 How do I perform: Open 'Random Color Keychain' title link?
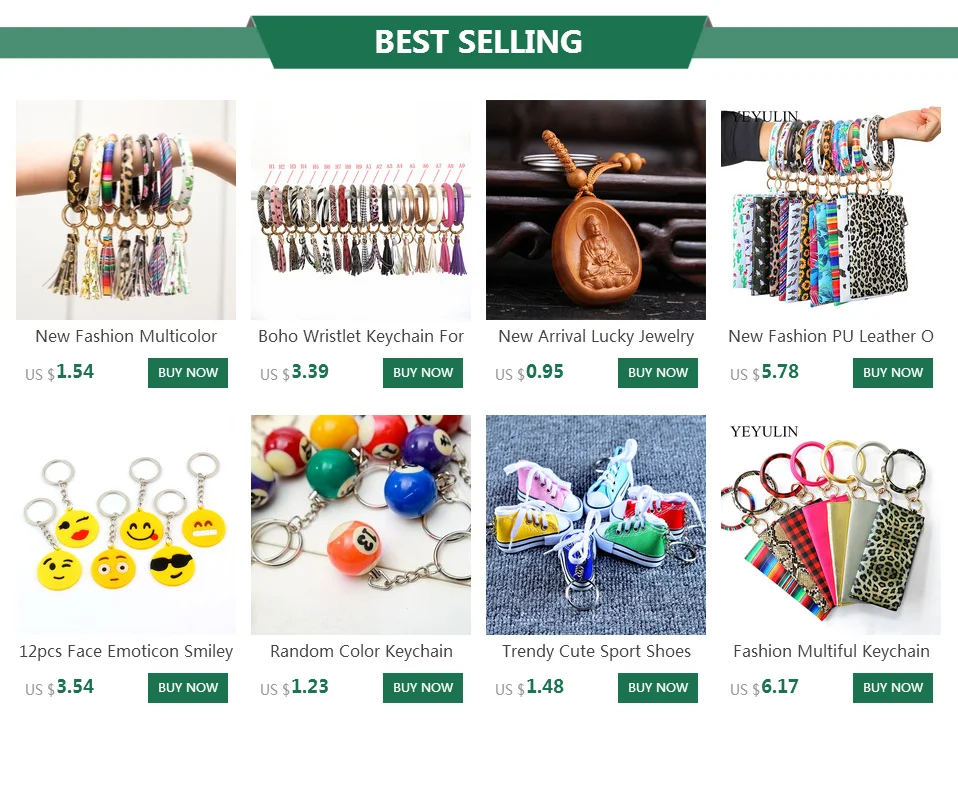point(361,652)
